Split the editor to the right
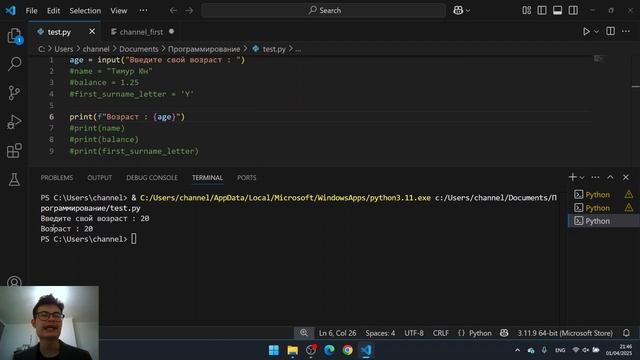This screenshot has width=640, height=360. (x=611, y=31)
